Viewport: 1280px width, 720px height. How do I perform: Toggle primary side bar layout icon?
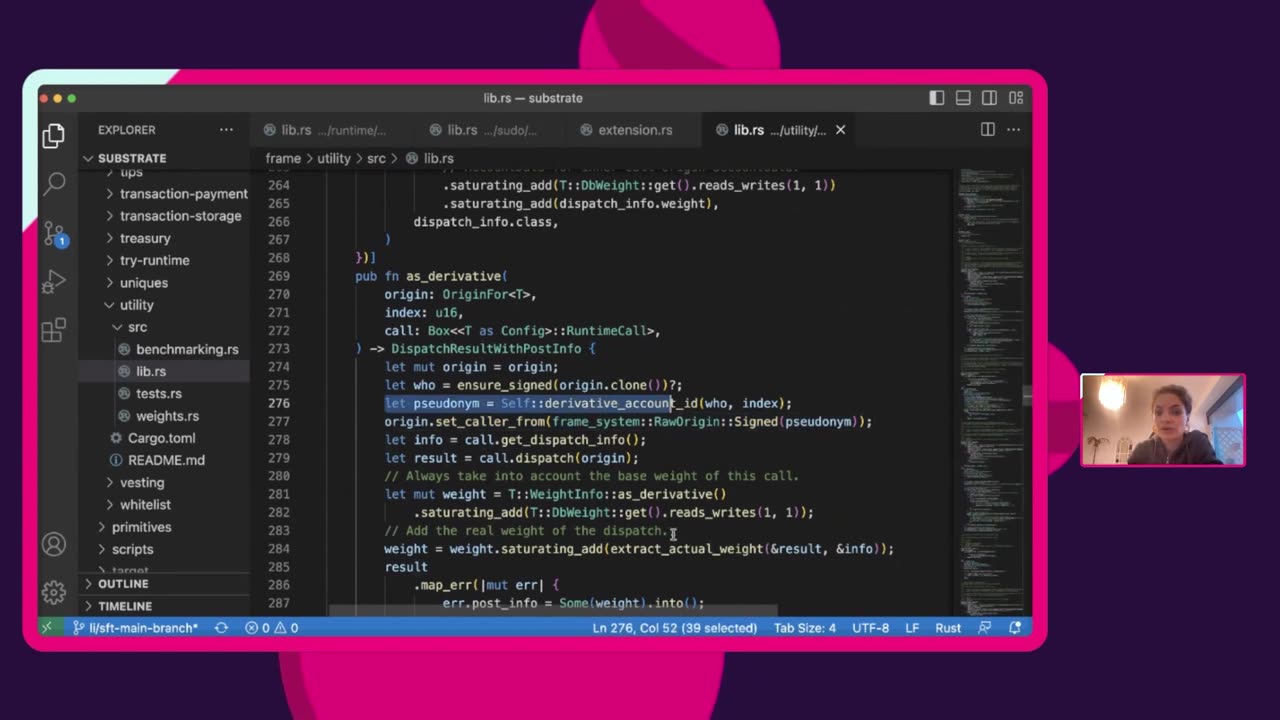936,98
